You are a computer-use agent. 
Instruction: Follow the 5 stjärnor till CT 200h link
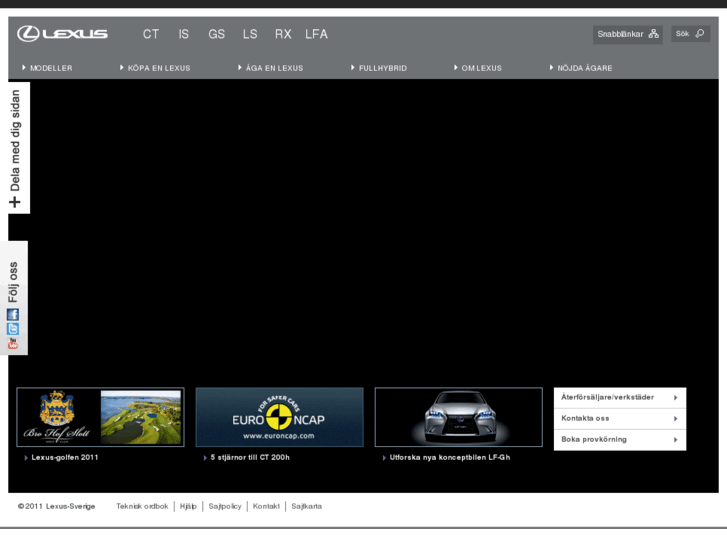pyautogui.click(x=250, y=457)
